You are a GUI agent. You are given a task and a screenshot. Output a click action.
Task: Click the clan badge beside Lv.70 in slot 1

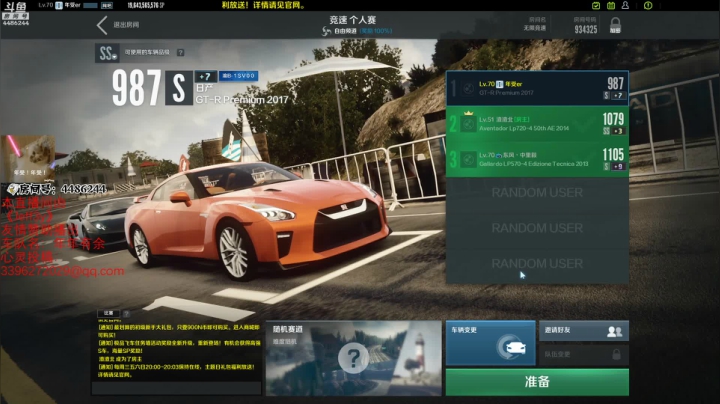[500, 84]
